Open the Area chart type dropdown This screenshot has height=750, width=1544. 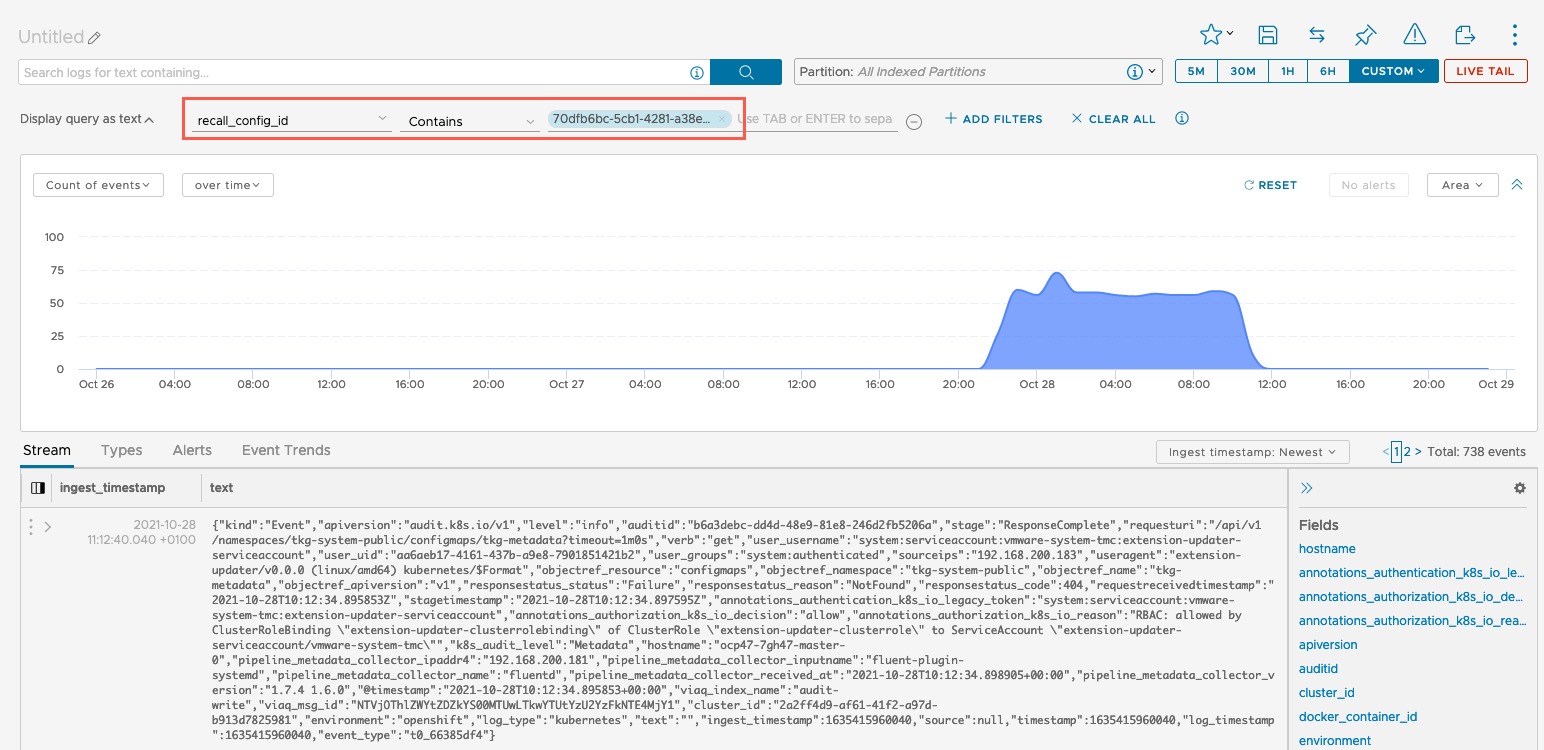[1463, 185]
